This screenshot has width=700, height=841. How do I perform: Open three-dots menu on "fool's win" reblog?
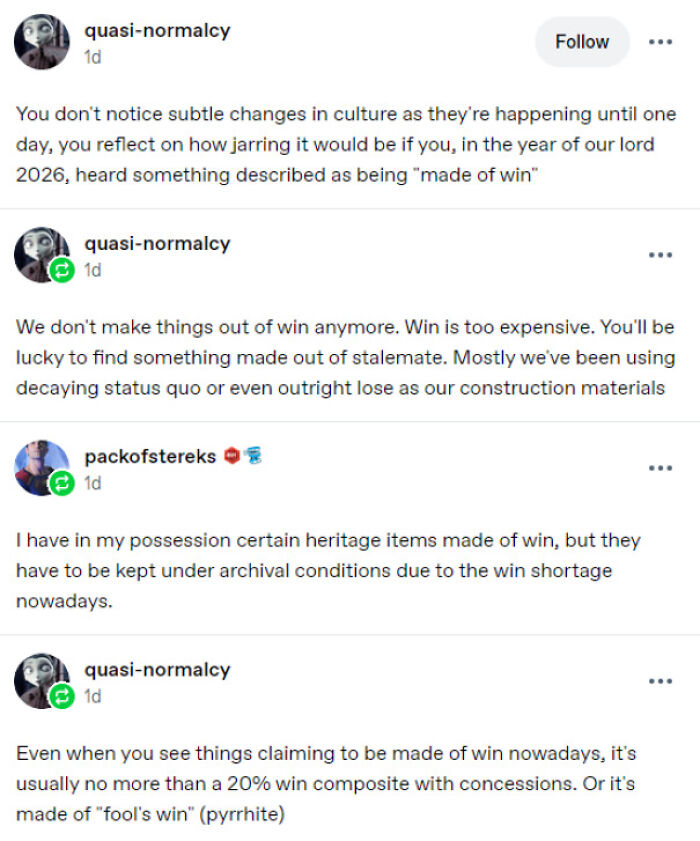coord(660,681)
